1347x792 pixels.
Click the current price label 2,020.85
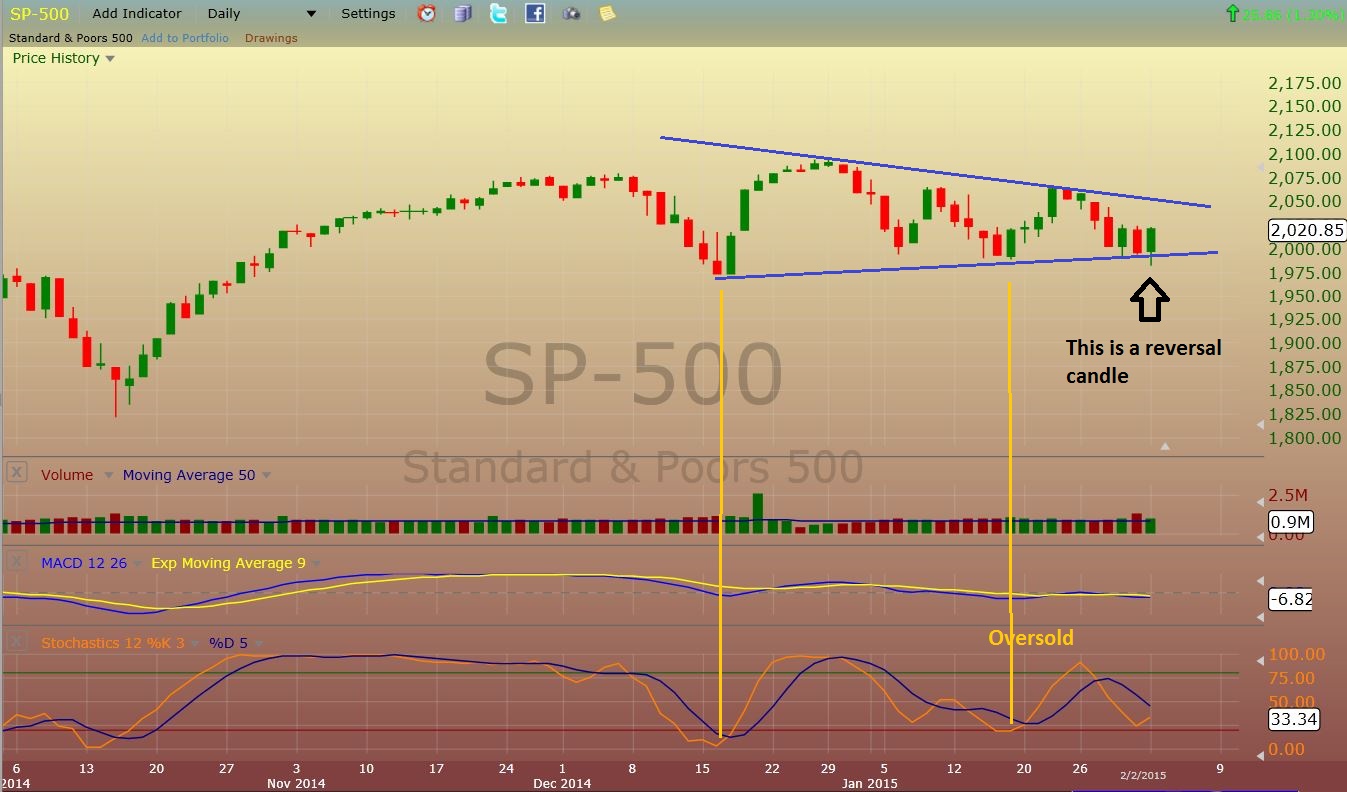pos(1307,229)
